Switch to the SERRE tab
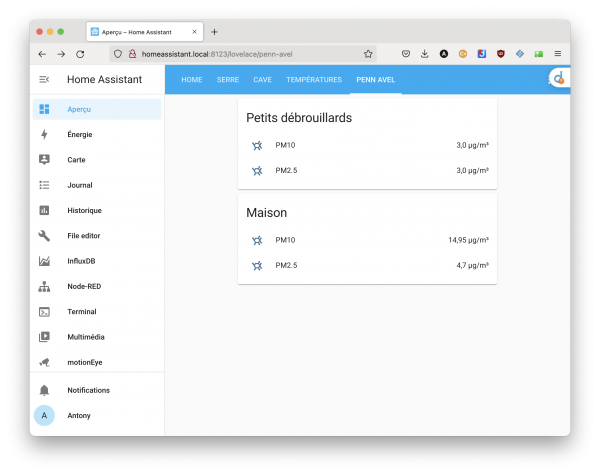The width and height of the screenshot is (600, 475). coord(227,79)
